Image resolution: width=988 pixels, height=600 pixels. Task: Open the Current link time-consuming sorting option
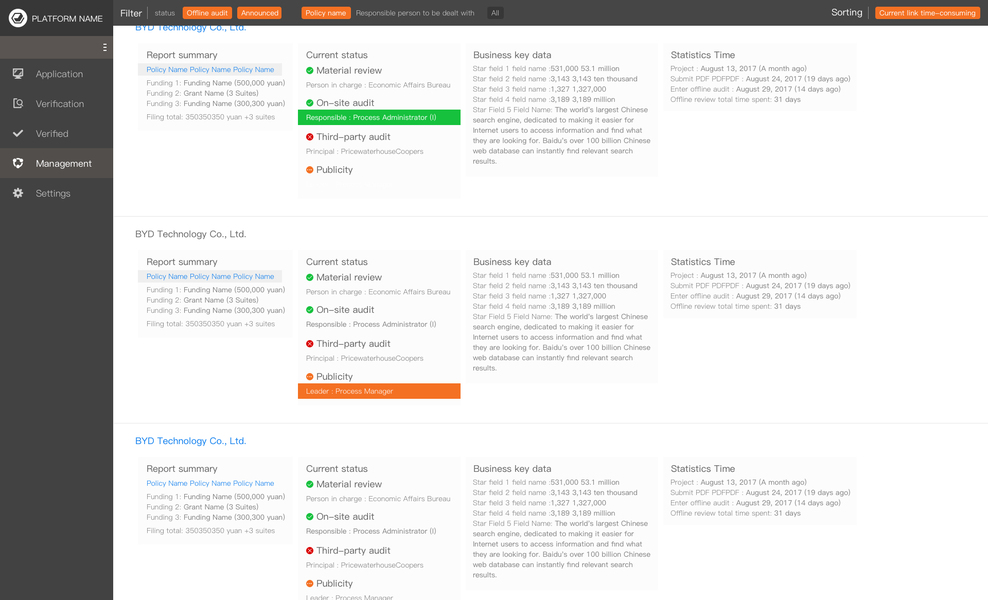coord(927,13)
